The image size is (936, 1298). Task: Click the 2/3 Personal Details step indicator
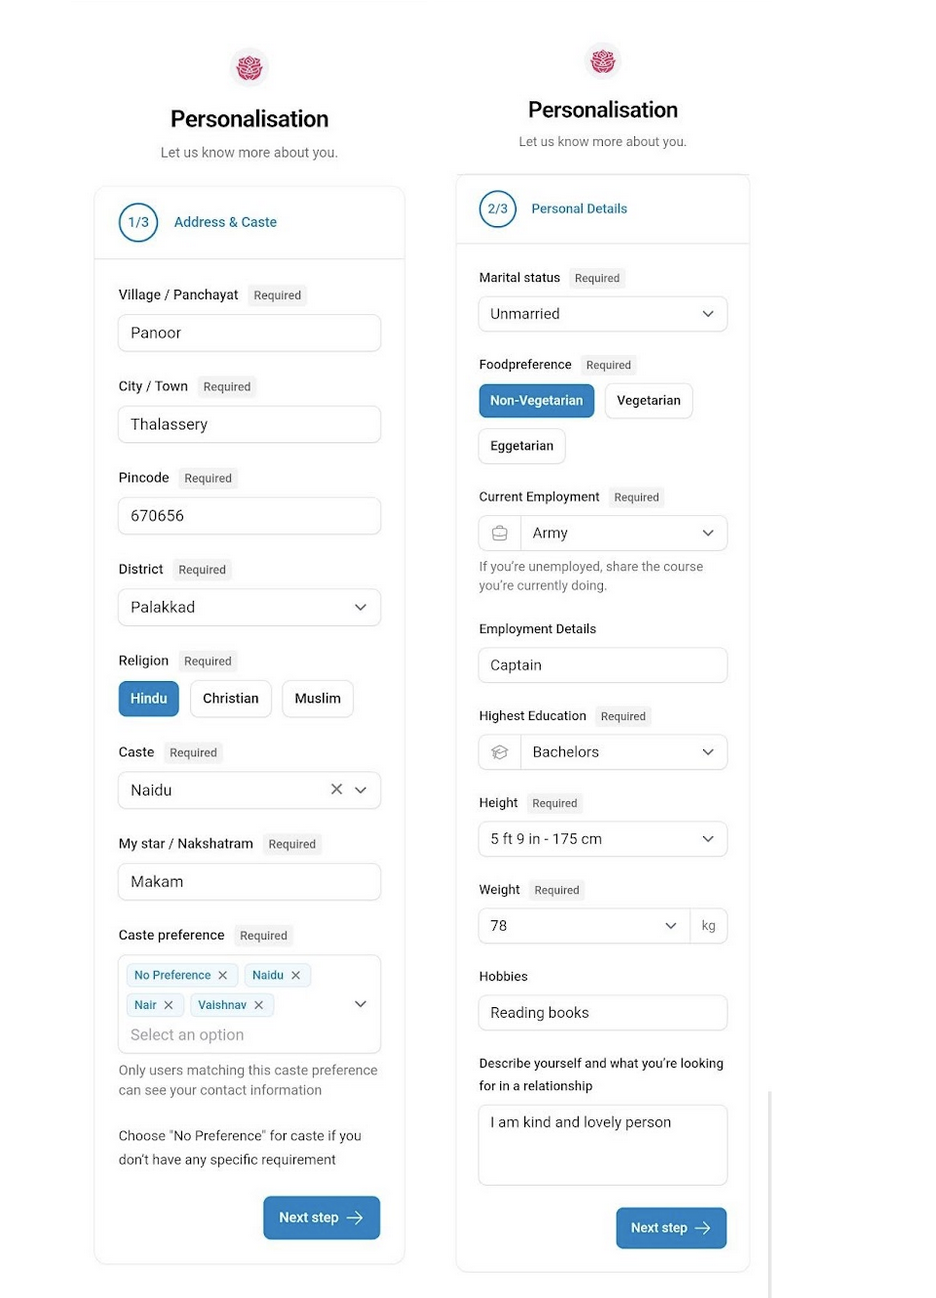pyautogui.click(x=554, y=209)
